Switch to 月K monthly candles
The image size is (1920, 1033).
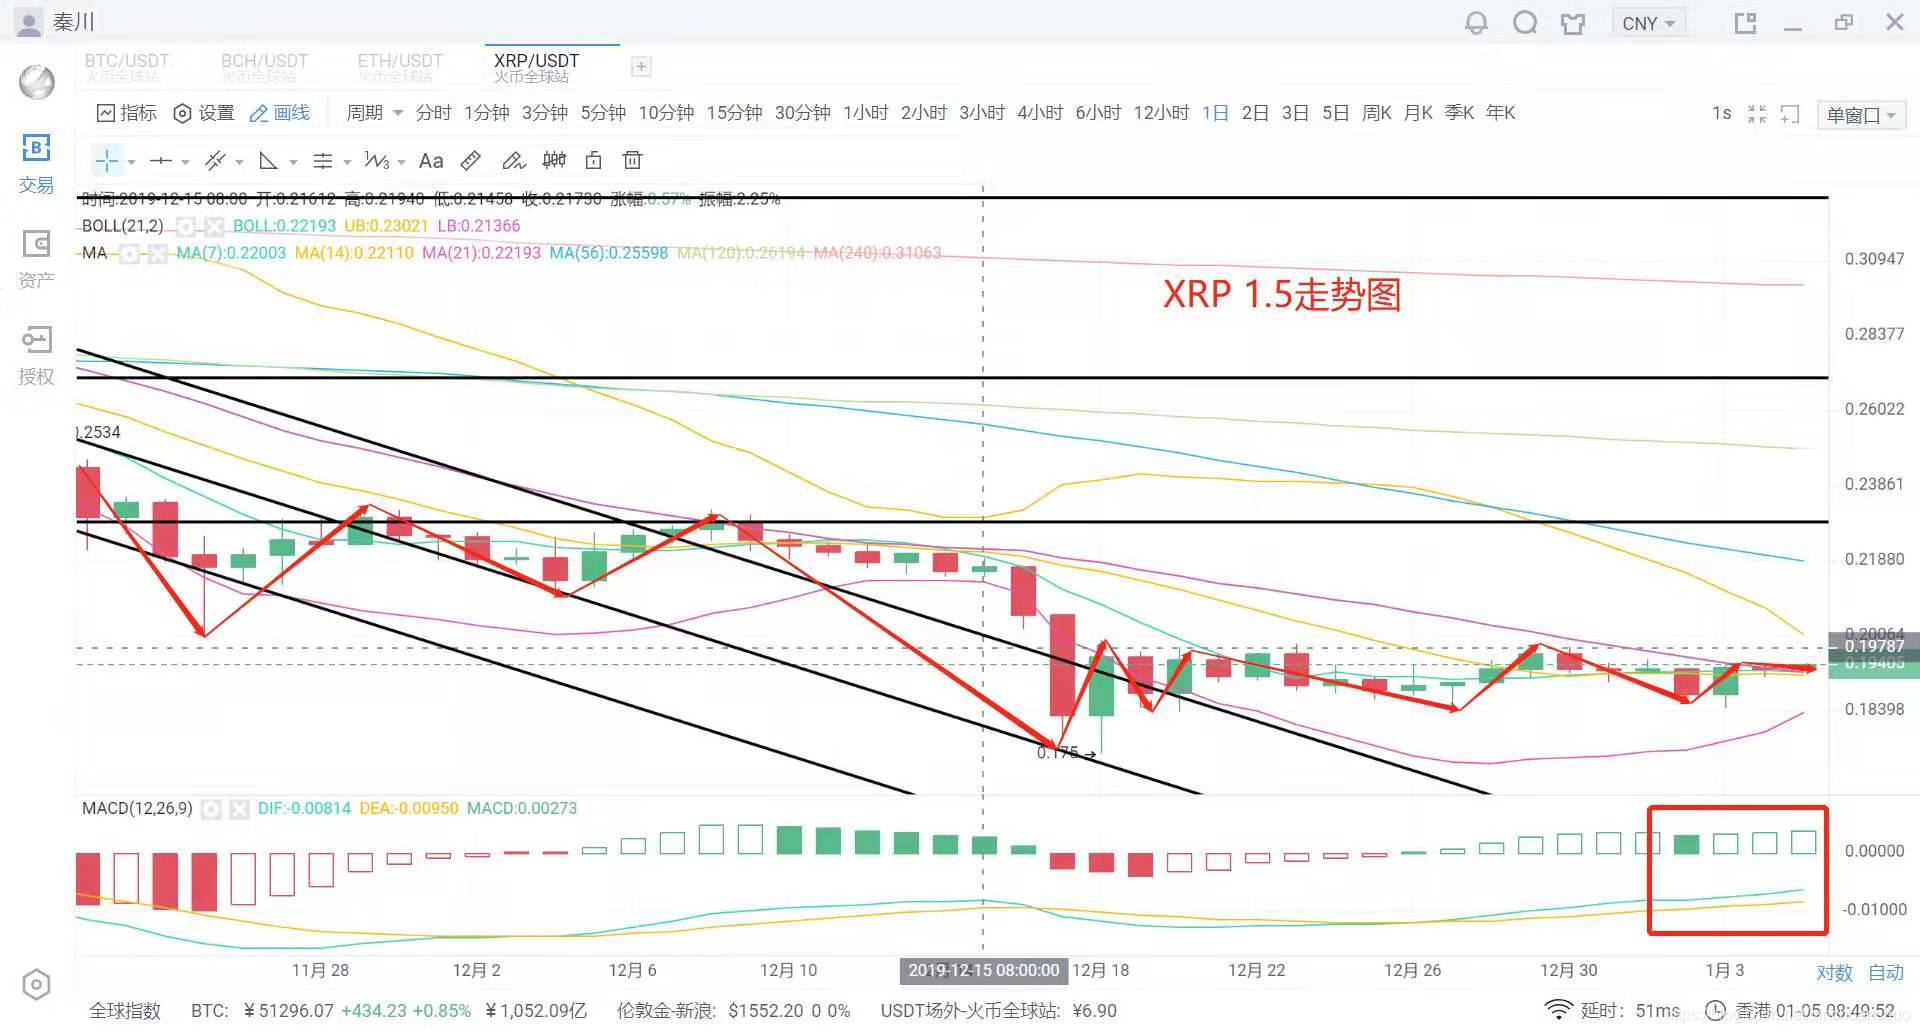1418,113
